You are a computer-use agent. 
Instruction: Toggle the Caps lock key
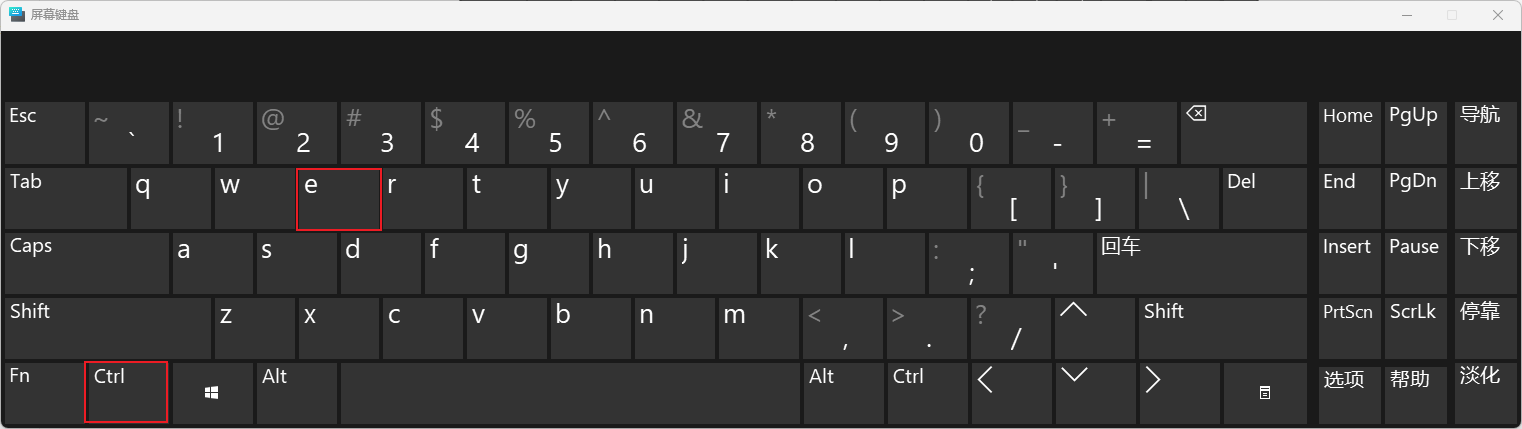pos(86,263)
